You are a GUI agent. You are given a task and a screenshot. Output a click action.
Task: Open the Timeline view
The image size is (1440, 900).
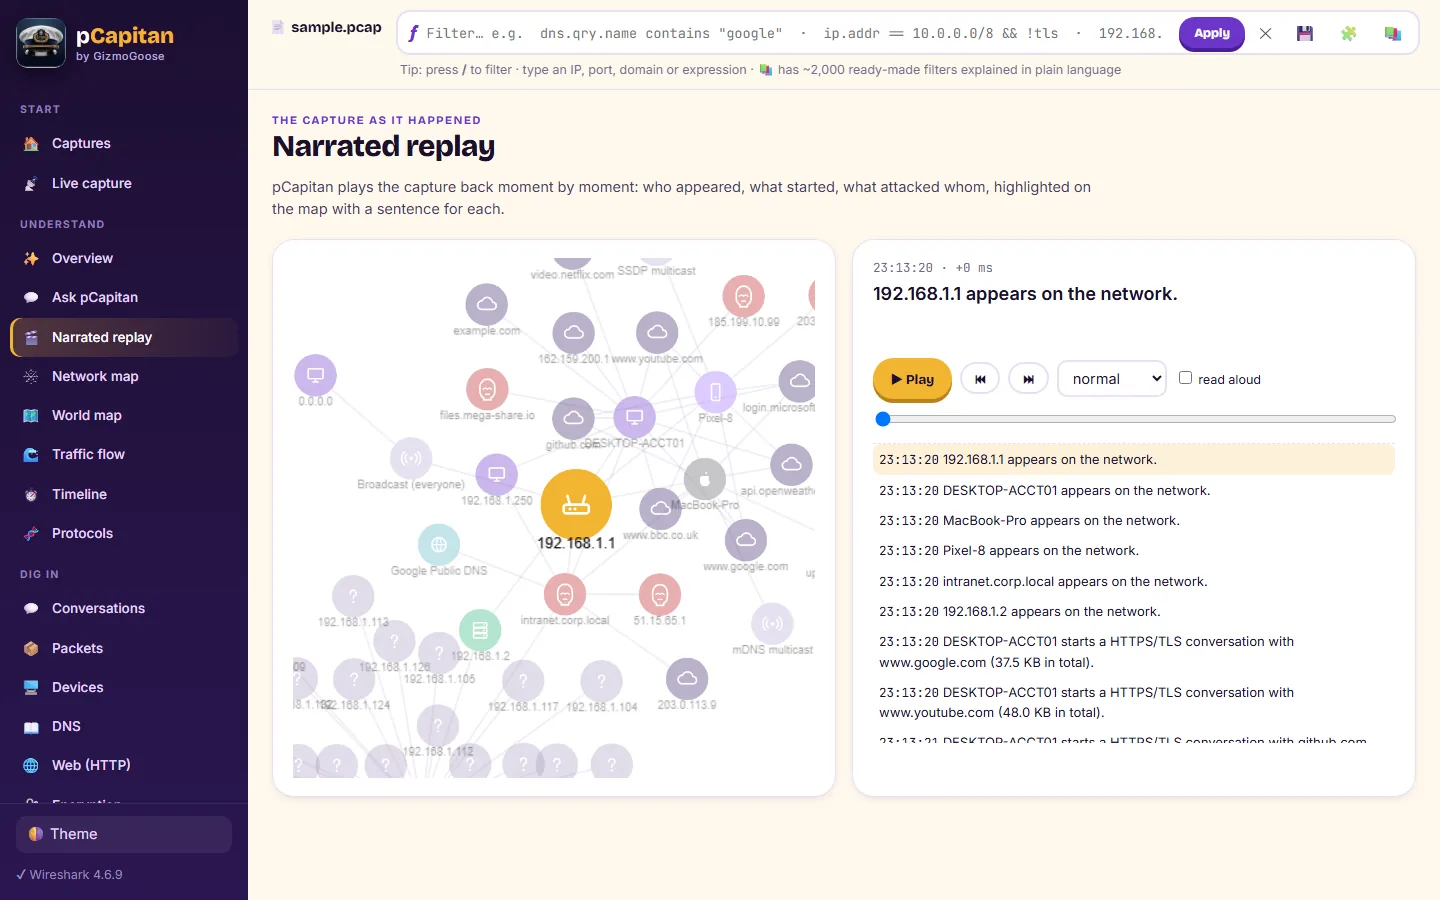pyautogui.click(x=124, y=495)
